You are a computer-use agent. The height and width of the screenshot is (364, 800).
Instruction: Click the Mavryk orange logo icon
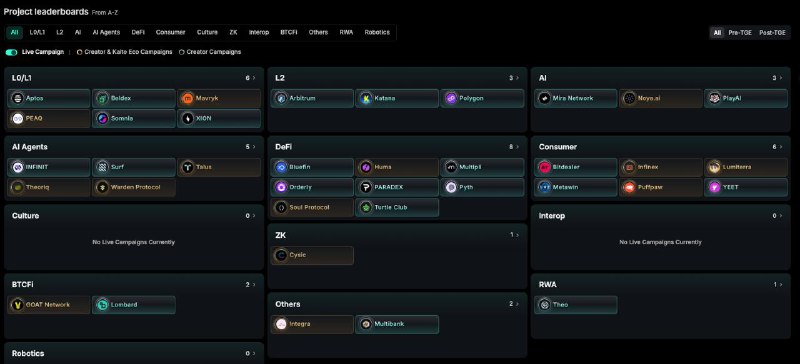coord(187,98)
